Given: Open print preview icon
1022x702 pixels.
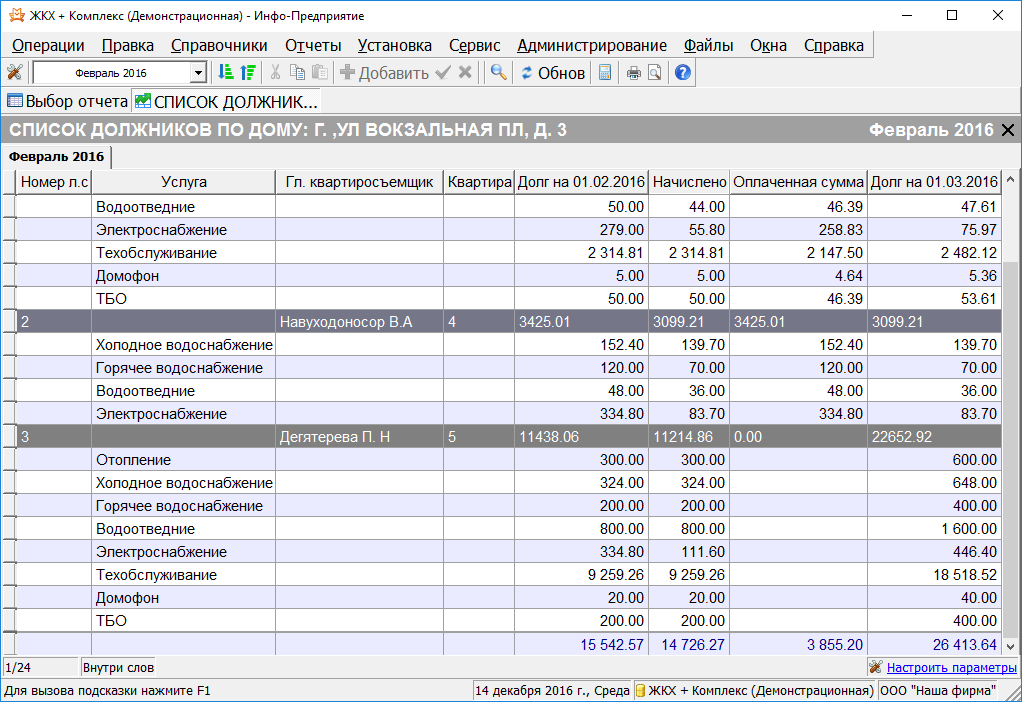Looking at the screenshot, I should pos(655,72).
